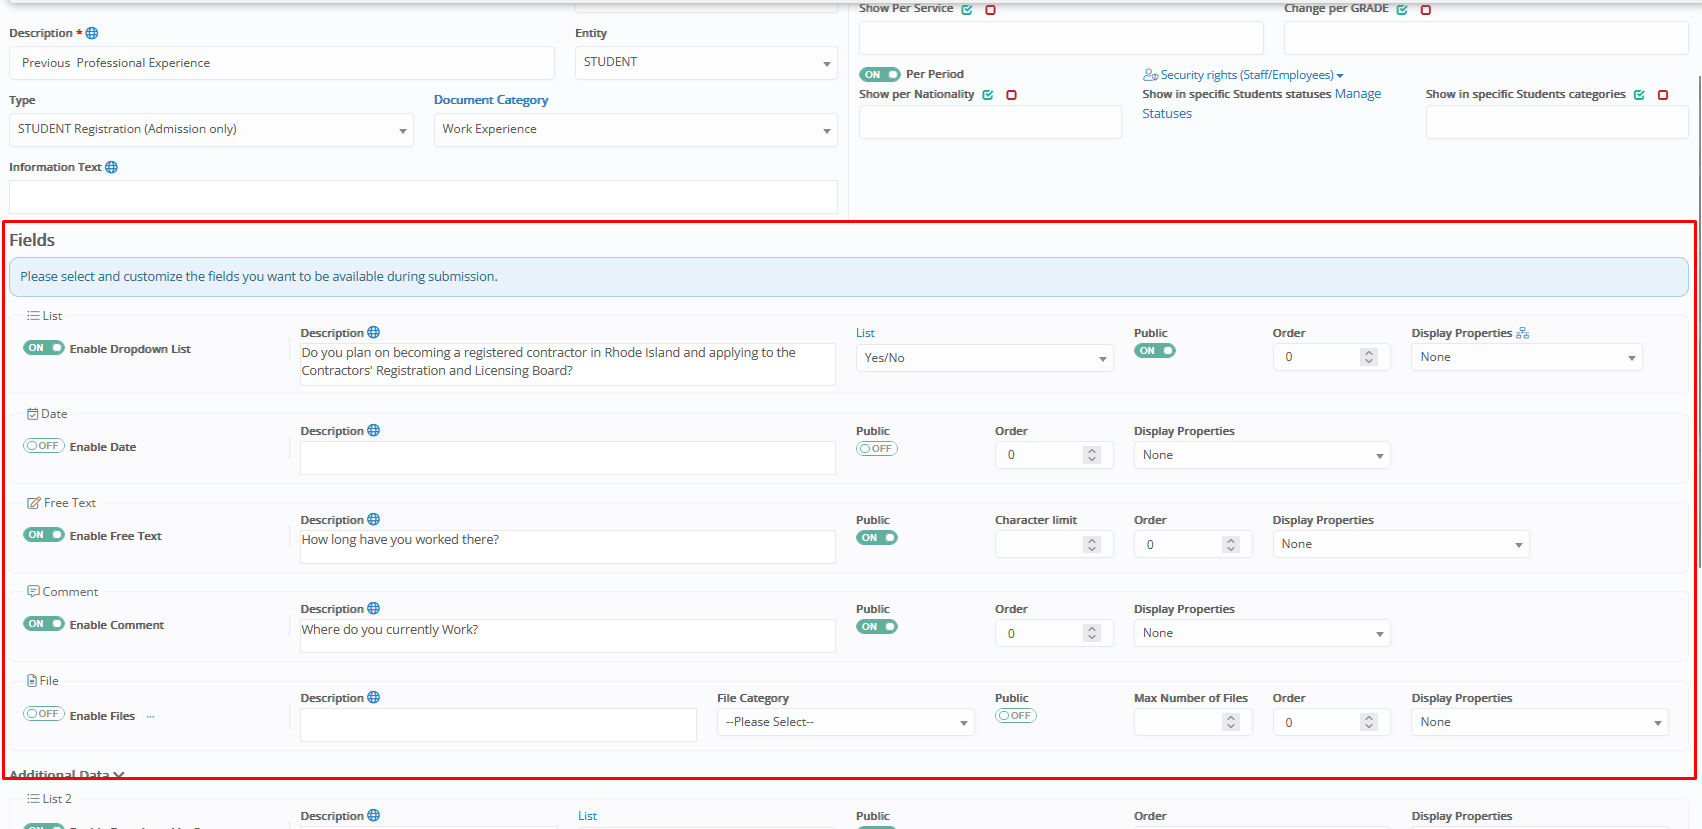Click the Document Category link label

click(x=490, y=100)
